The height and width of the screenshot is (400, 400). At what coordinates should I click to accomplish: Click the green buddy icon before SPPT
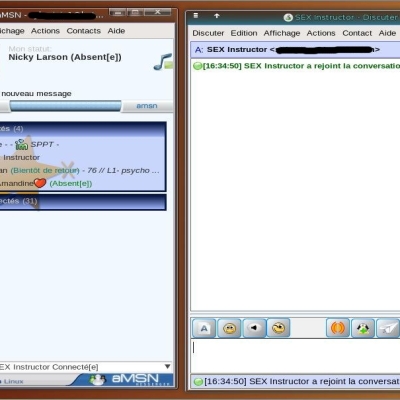pos(22,144)
